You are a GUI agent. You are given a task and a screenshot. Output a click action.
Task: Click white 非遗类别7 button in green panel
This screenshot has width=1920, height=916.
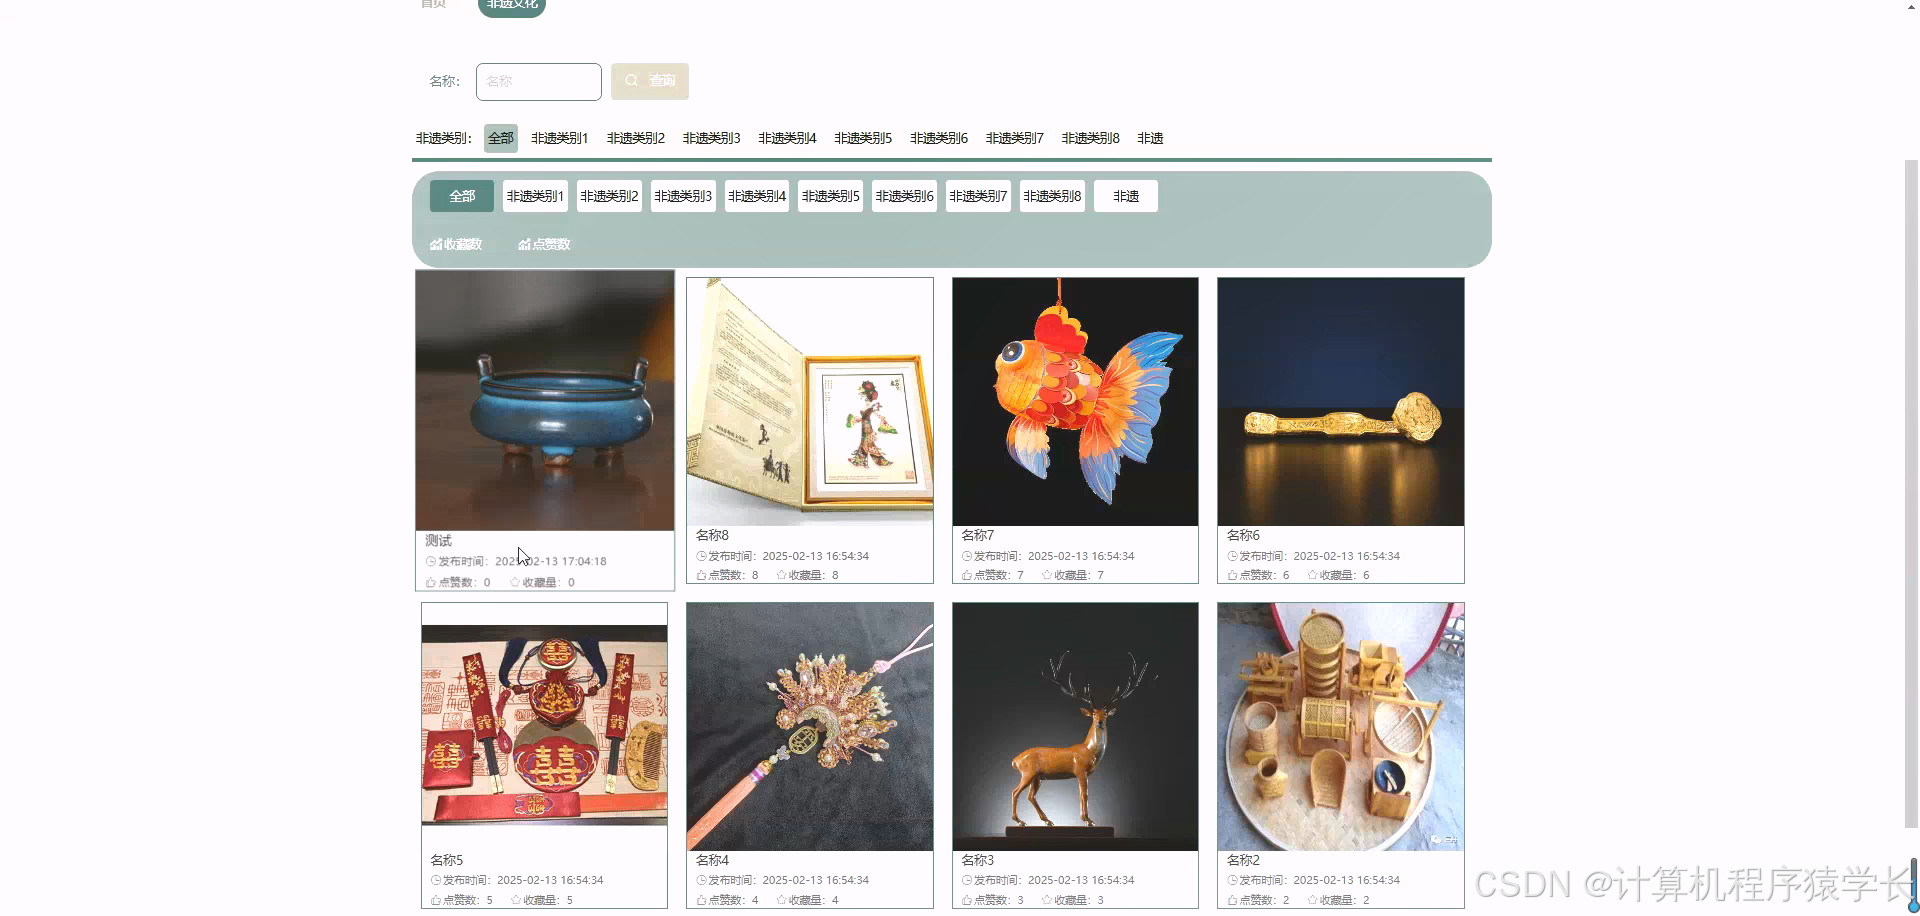coord(978,196)
